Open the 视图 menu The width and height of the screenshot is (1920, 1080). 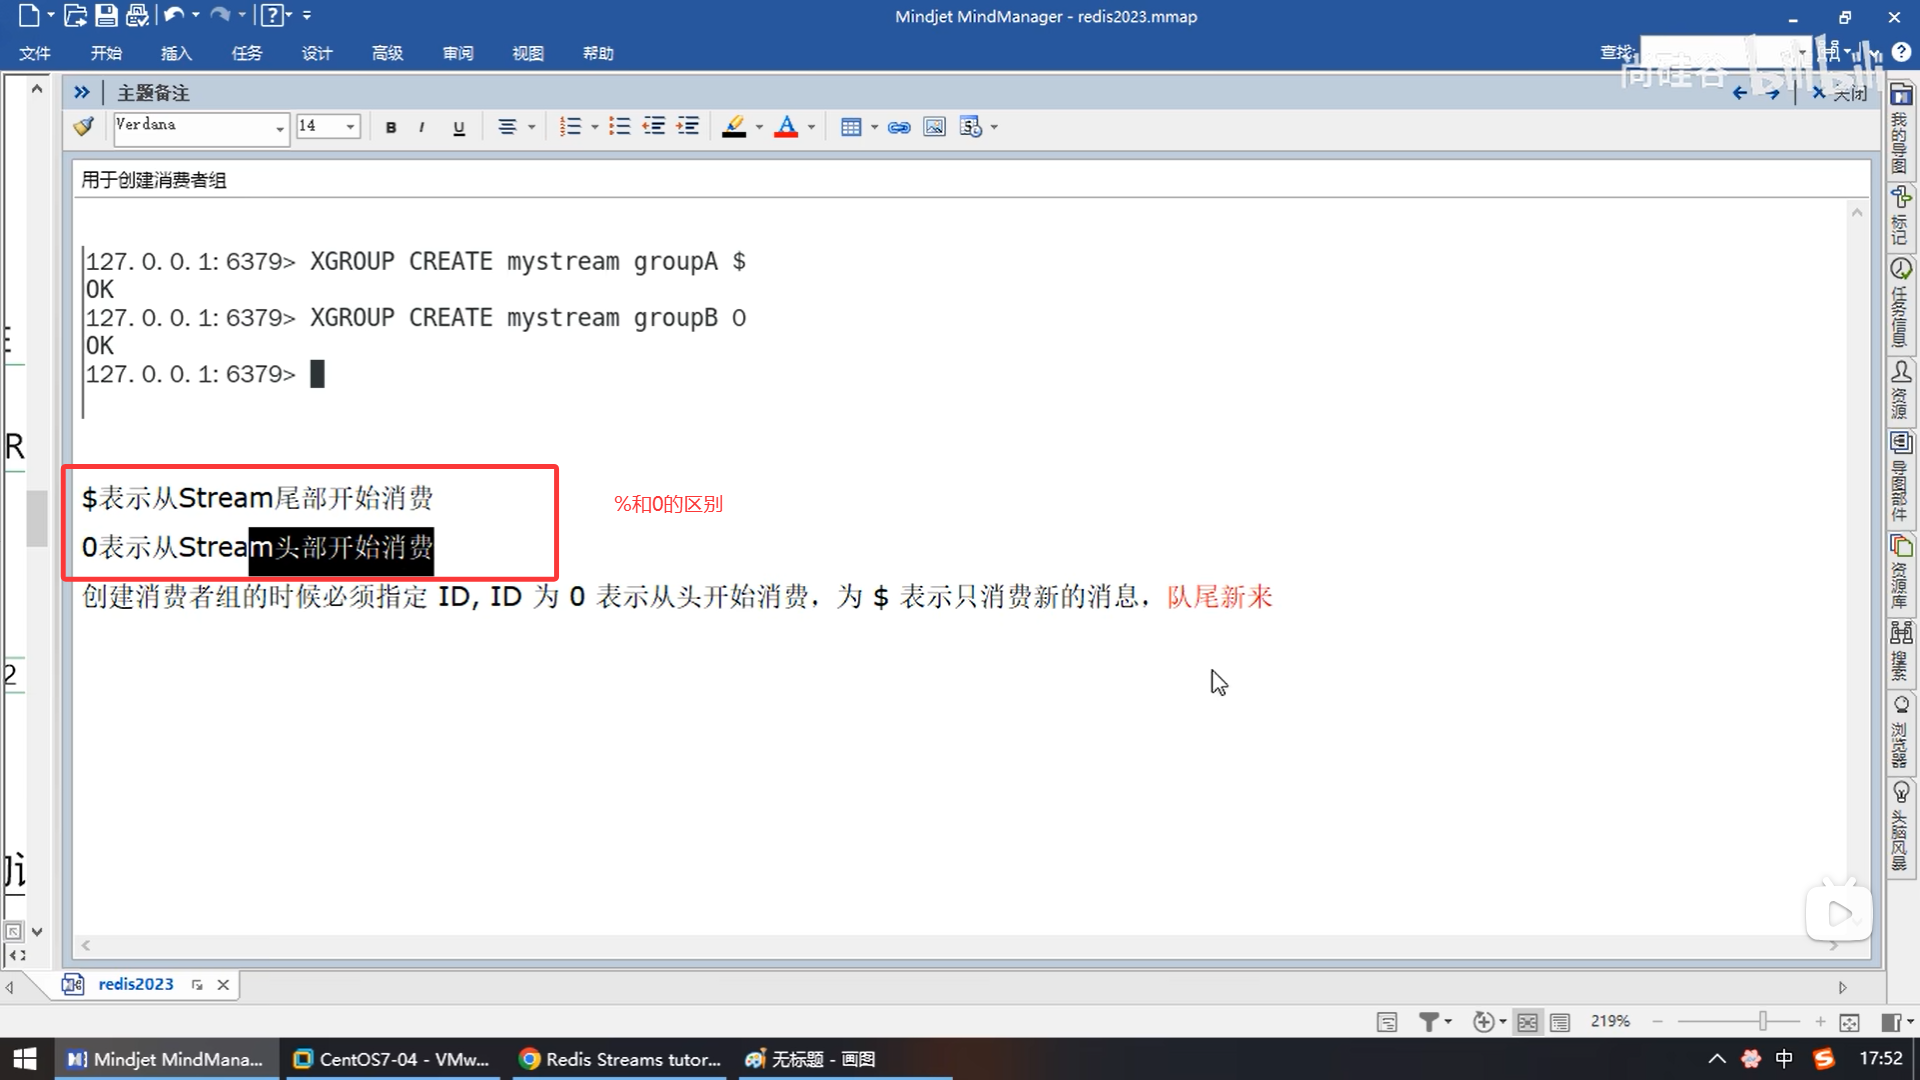click(528, 53)
